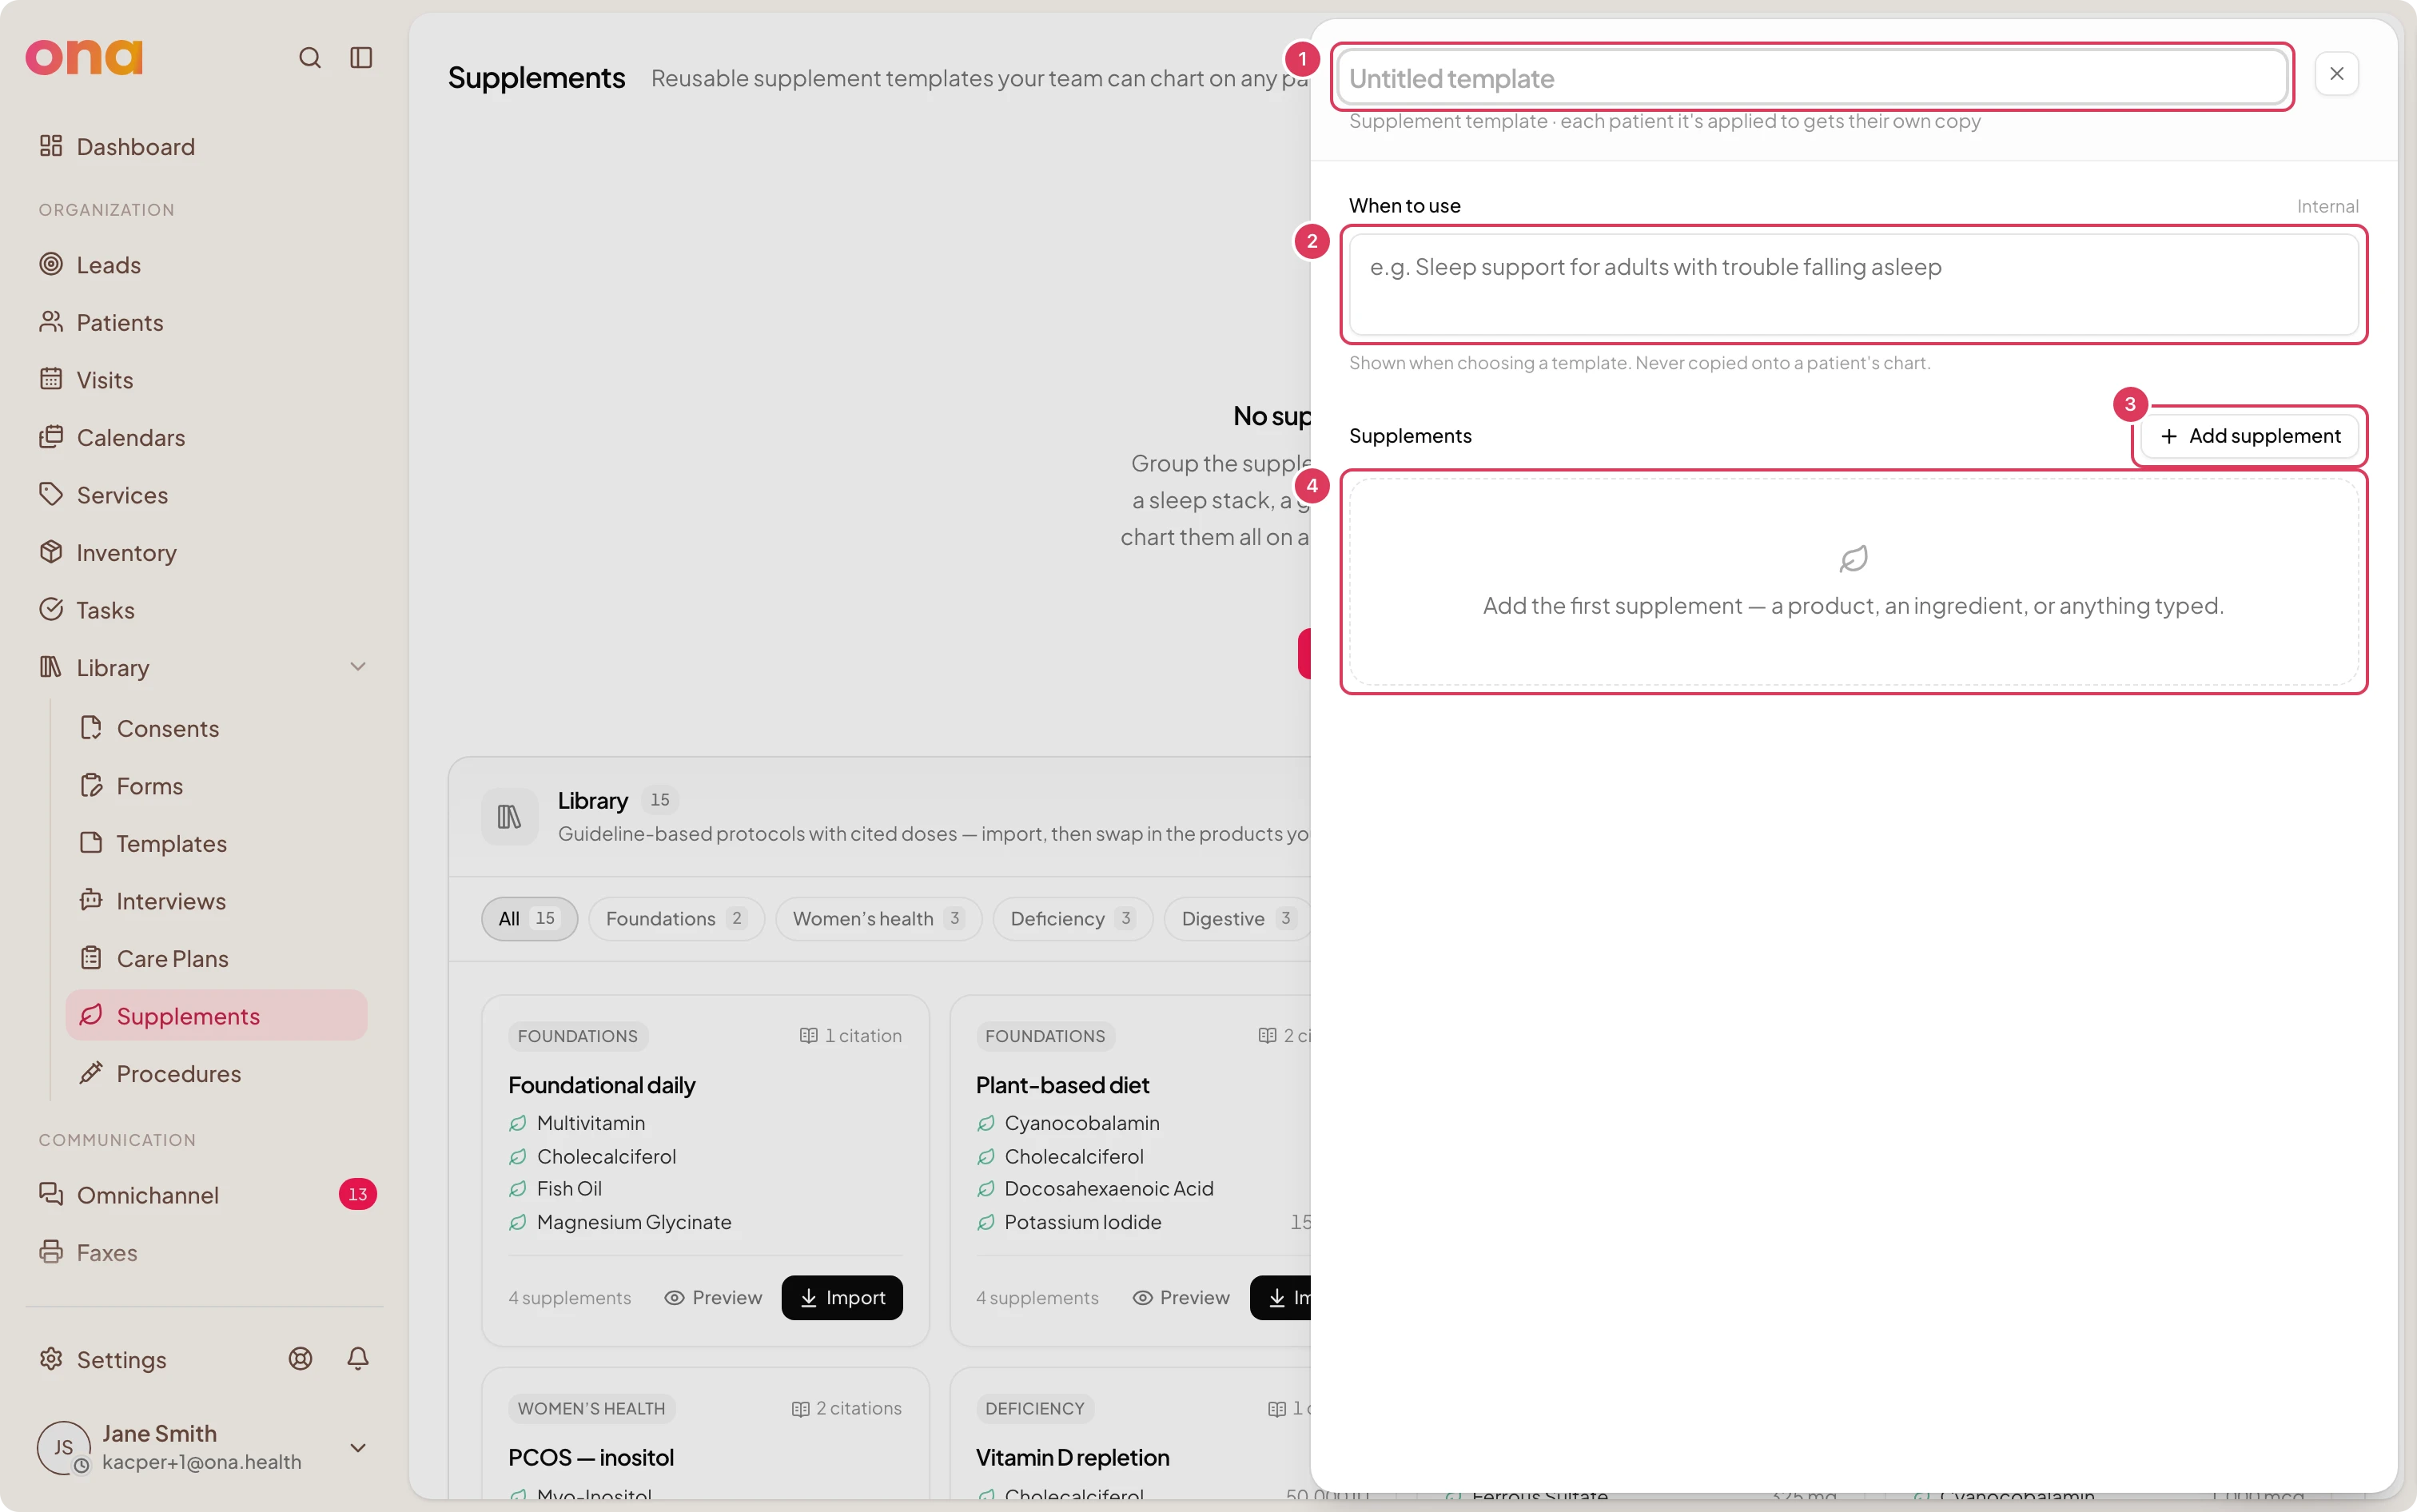Click the FOUNDATIONS tag on Foundational daily
The height and width of the screenshot is (1512, 2417).
(578, 1036)
